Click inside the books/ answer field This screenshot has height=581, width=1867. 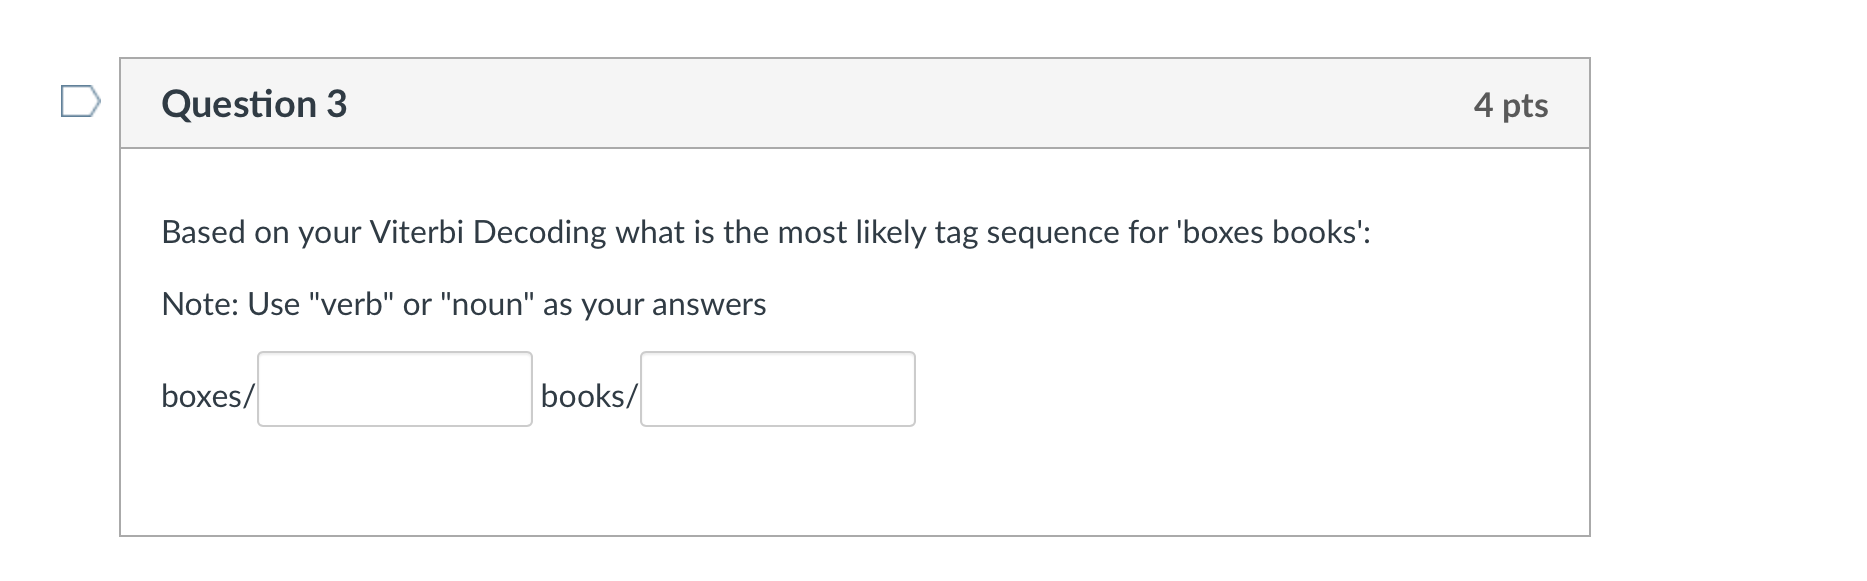pyautogui.click(x=777, y=389)
